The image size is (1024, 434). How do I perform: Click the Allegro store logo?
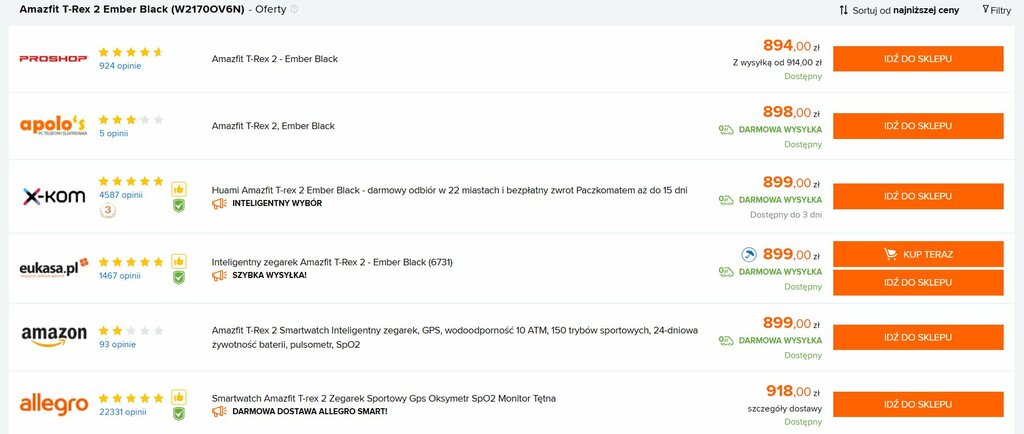54,404
